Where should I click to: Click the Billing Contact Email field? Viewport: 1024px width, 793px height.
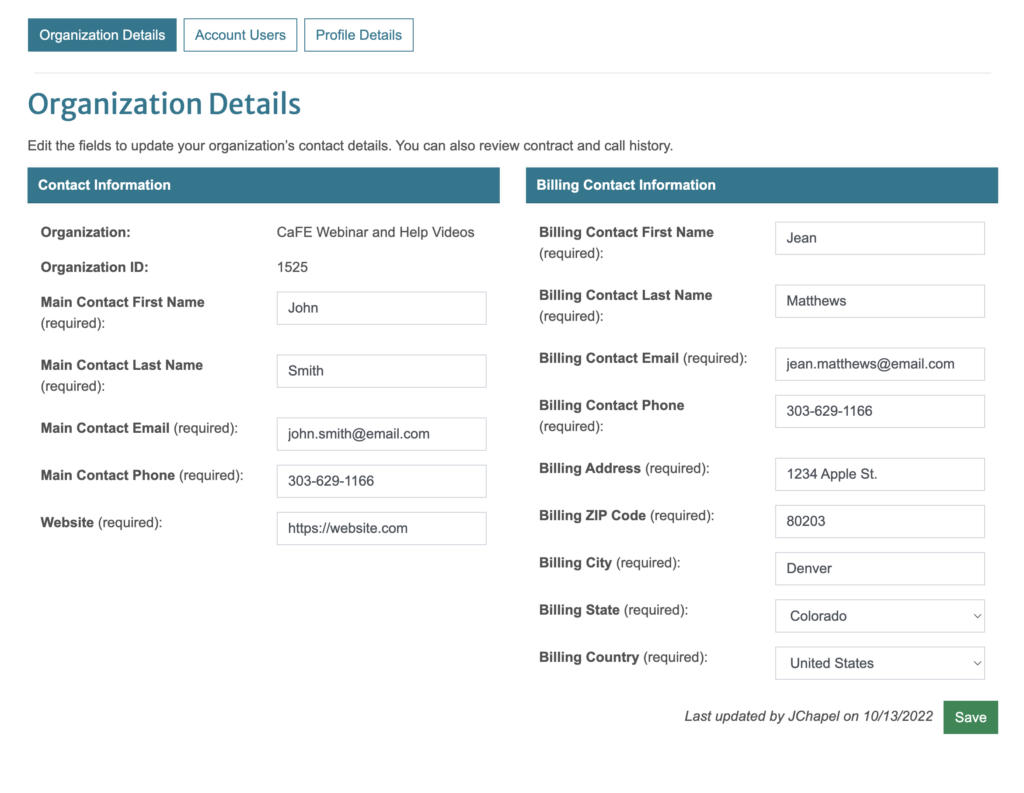[879, 364]
